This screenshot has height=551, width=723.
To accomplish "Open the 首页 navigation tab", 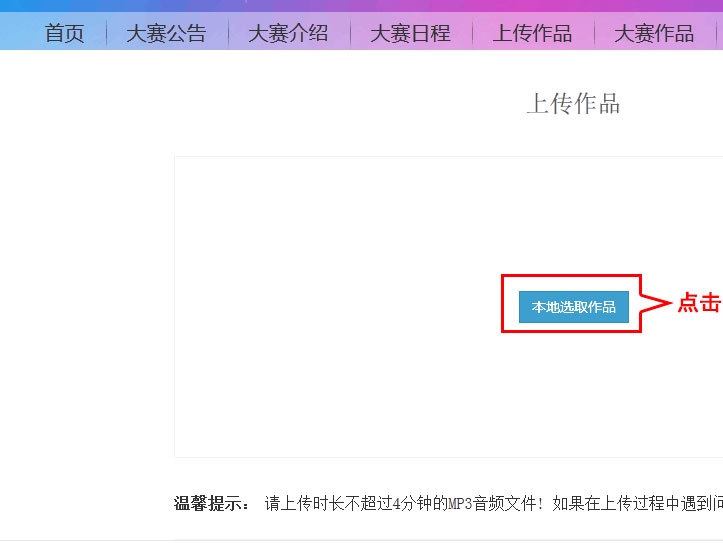I will 65,33.
